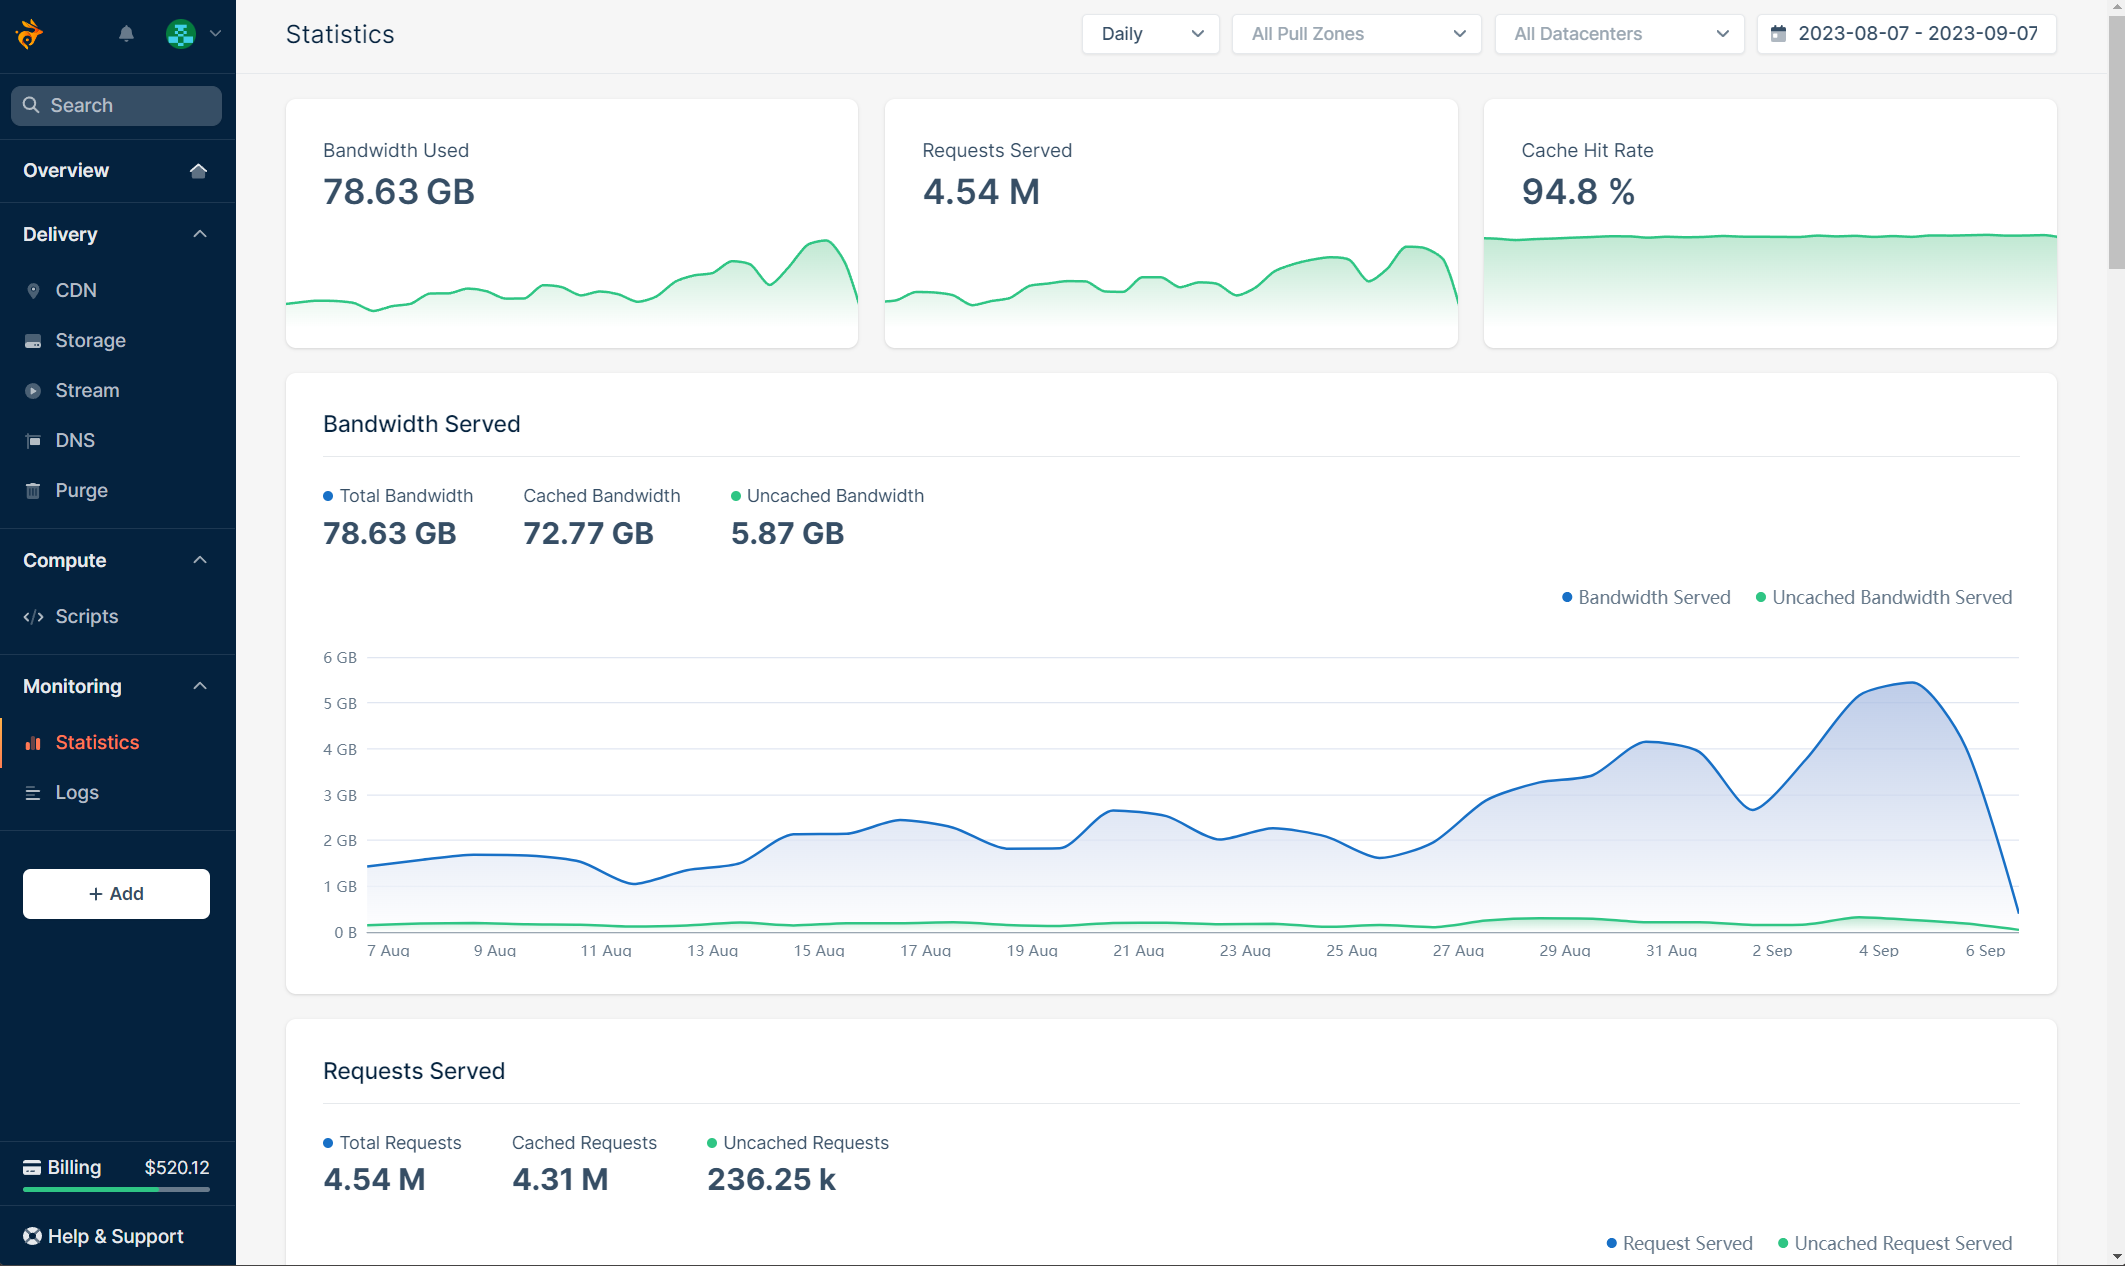Image resolution: width=2125 pixels, height=1266 pixels.
Task: Click the Purge trash icon
Action: tap(33, 491)
